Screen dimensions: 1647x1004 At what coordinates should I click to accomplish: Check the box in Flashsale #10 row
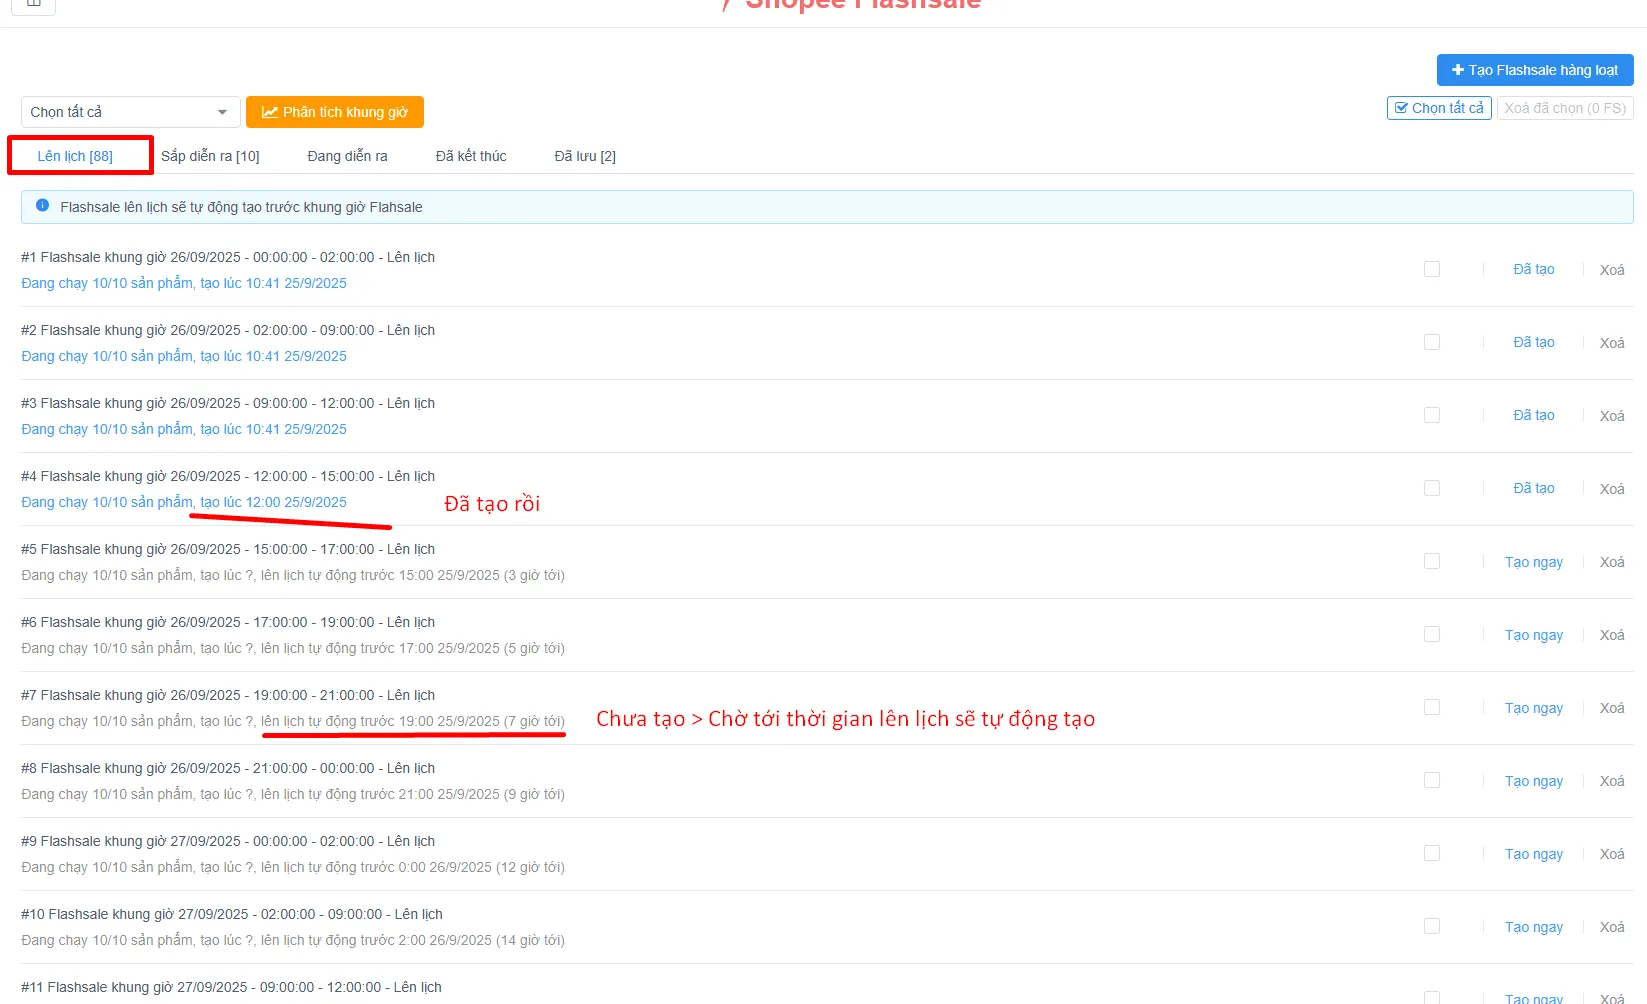coord(1432,926)
